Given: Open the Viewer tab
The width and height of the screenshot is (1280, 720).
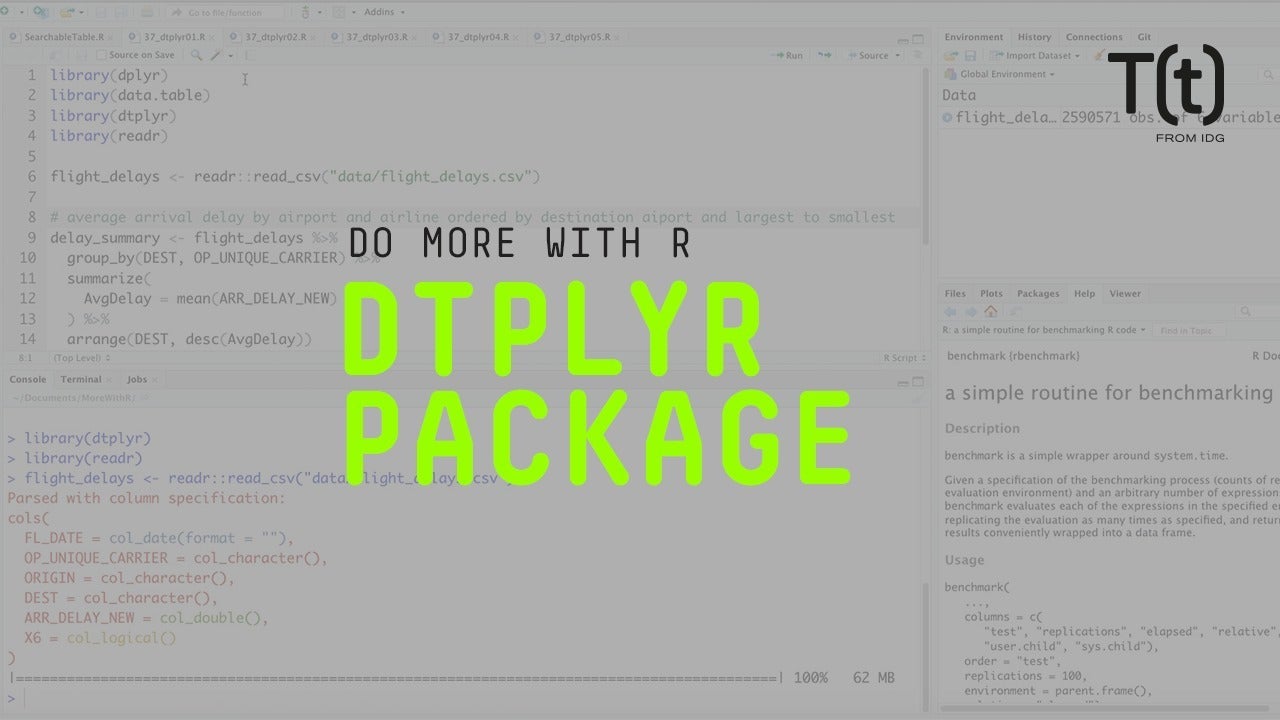Looking at the screenshot, I should (x=1125, y=293).
